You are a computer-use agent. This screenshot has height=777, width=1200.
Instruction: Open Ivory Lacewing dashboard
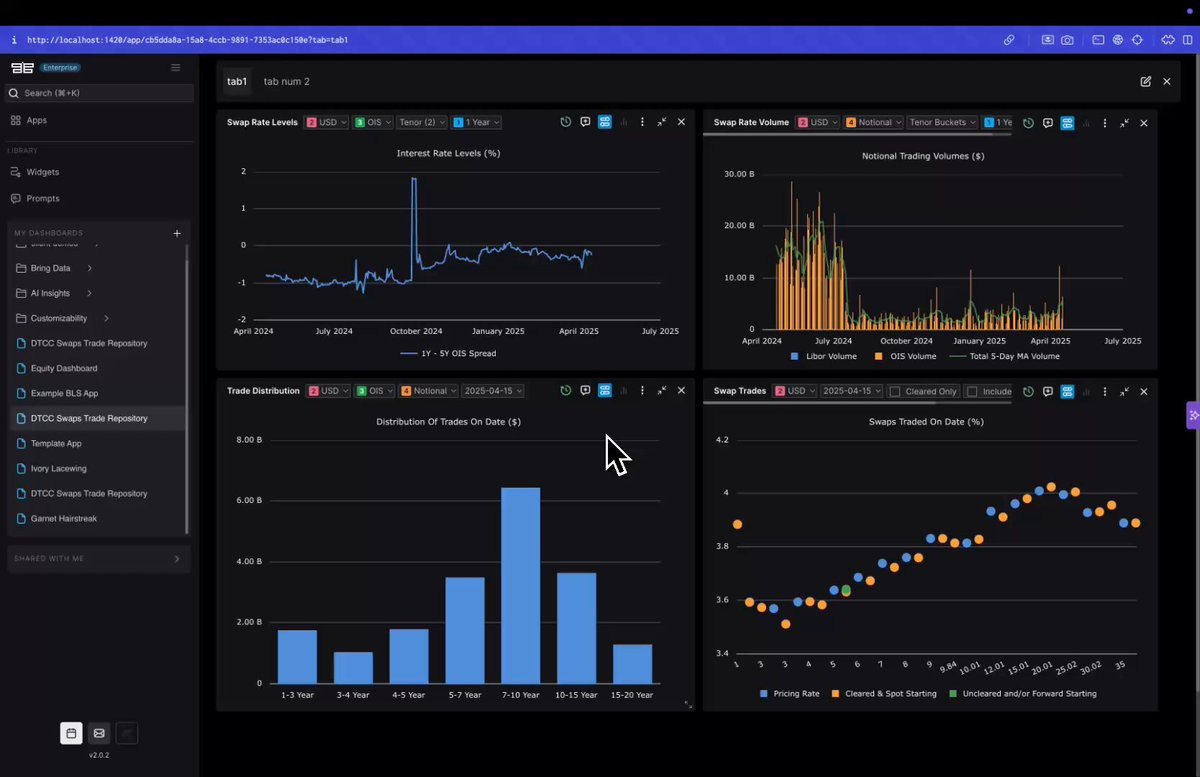(x=58, y=468)
